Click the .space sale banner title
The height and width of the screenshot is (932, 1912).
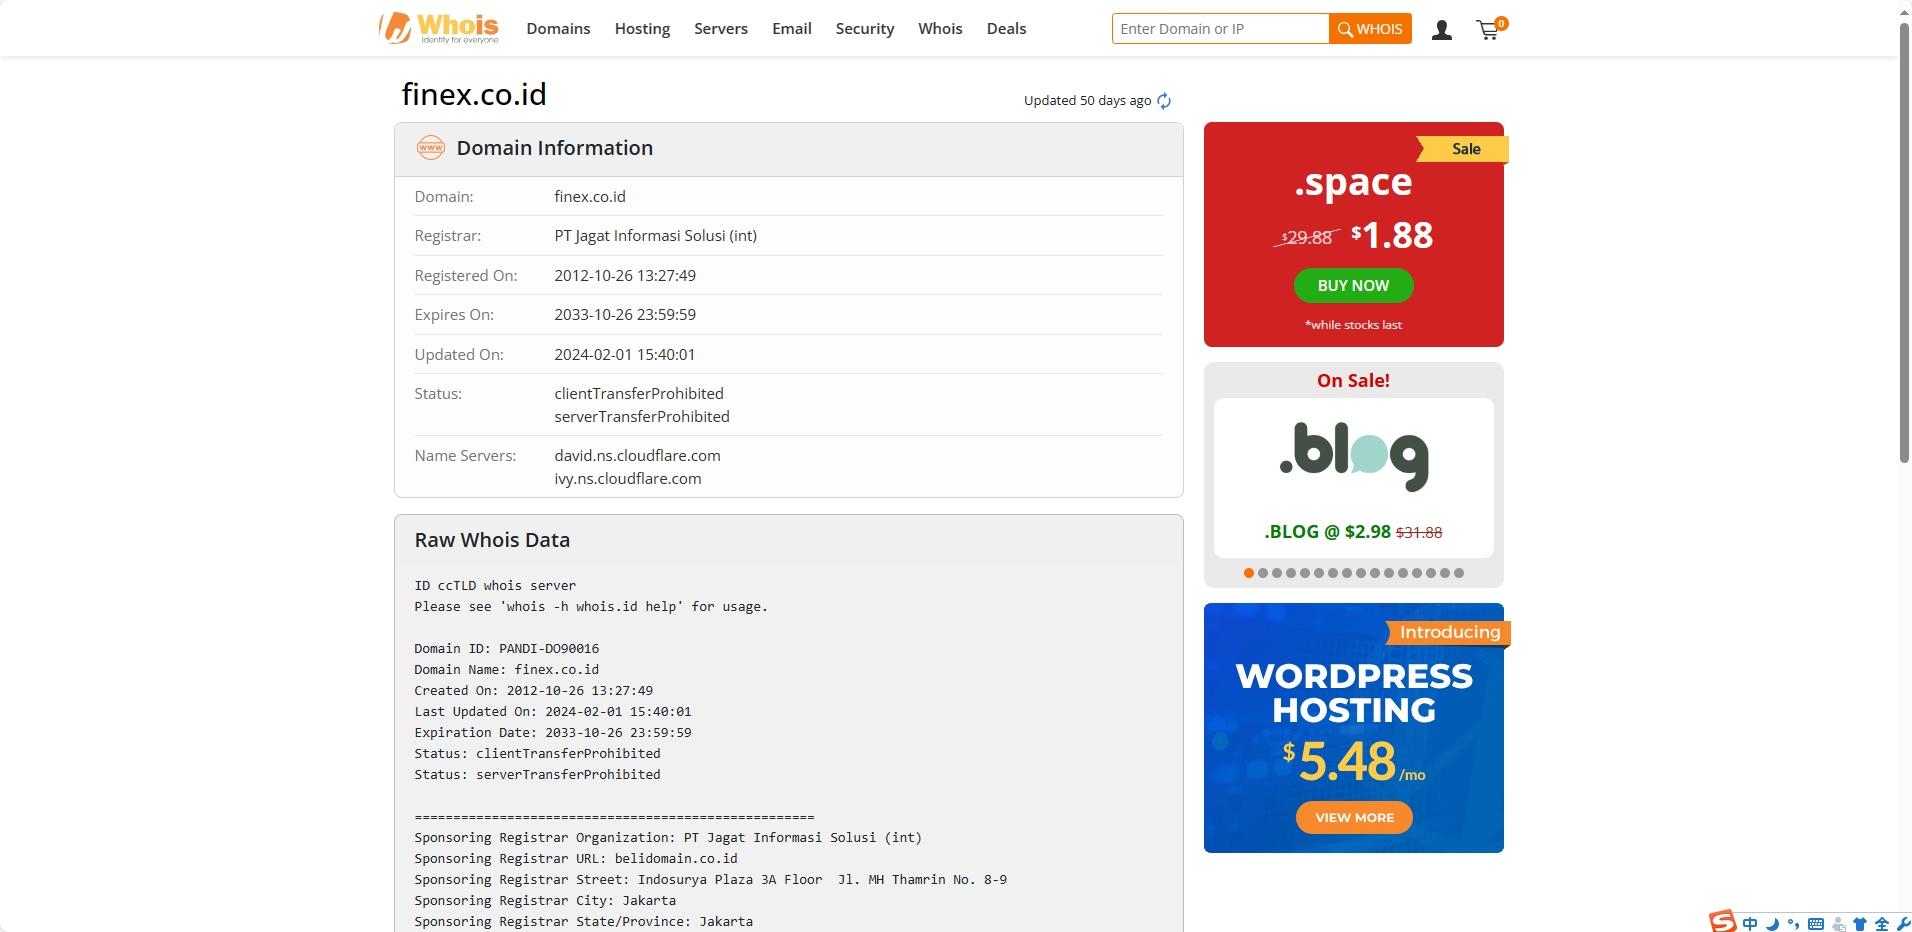1353,182
